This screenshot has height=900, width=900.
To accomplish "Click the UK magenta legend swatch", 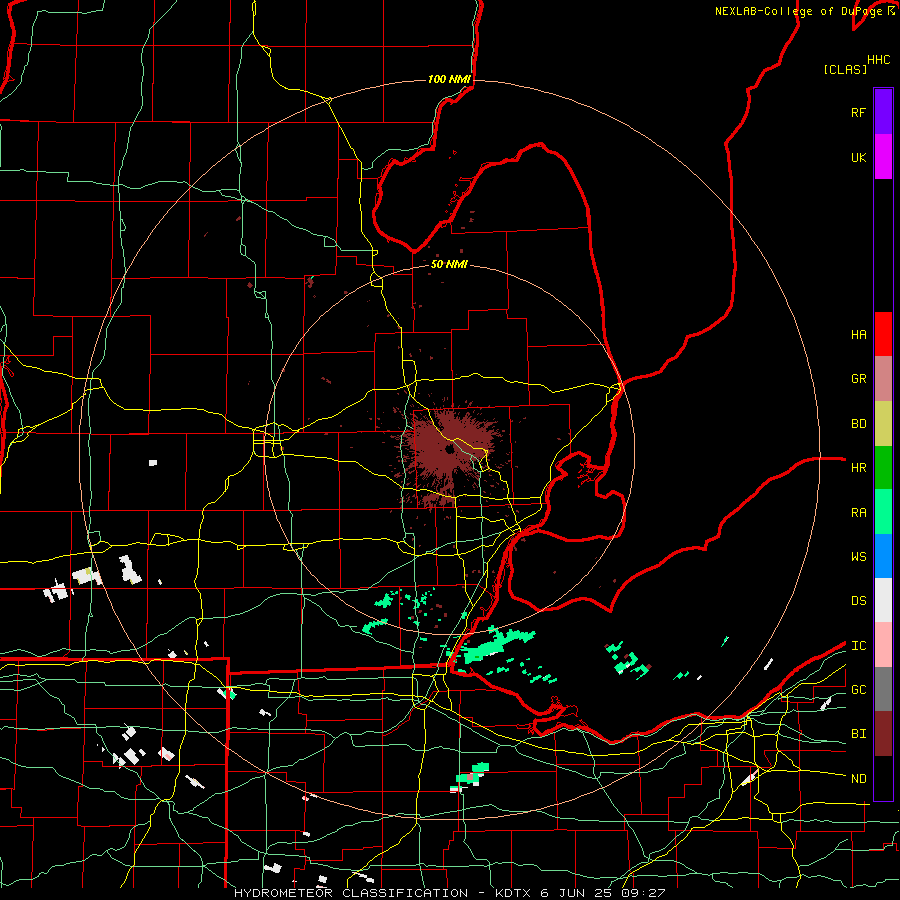I will pyautogui.click(x=883, y=157).
